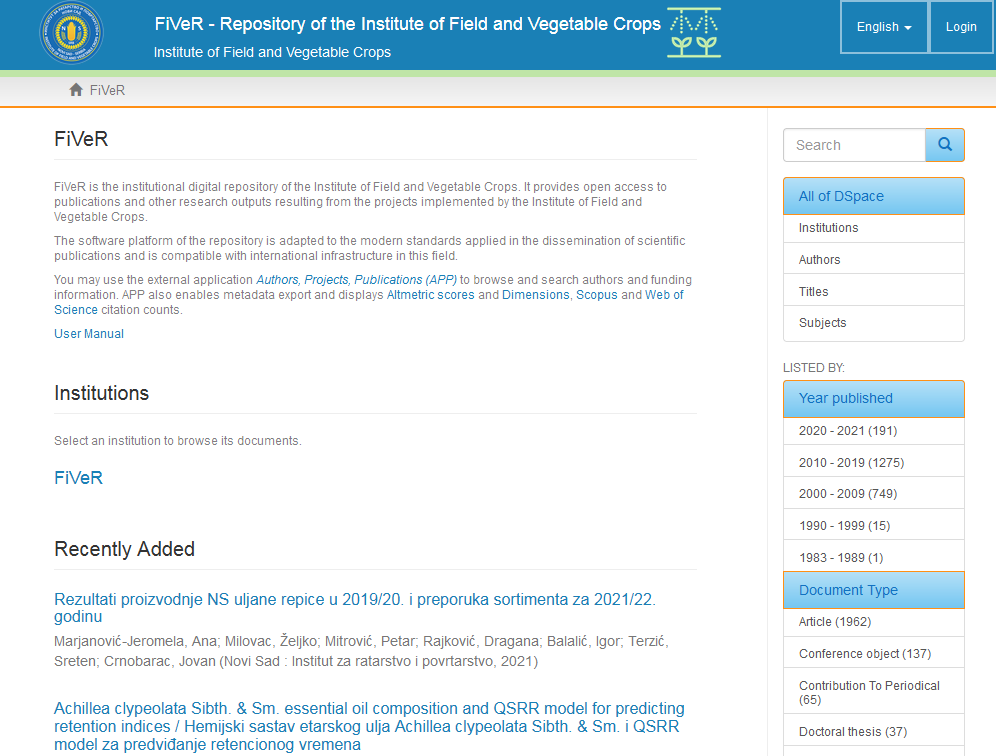The height and width of the screenshot is (756, 996).
Task: Open Subjects browse listing
Action: [822, 323]
